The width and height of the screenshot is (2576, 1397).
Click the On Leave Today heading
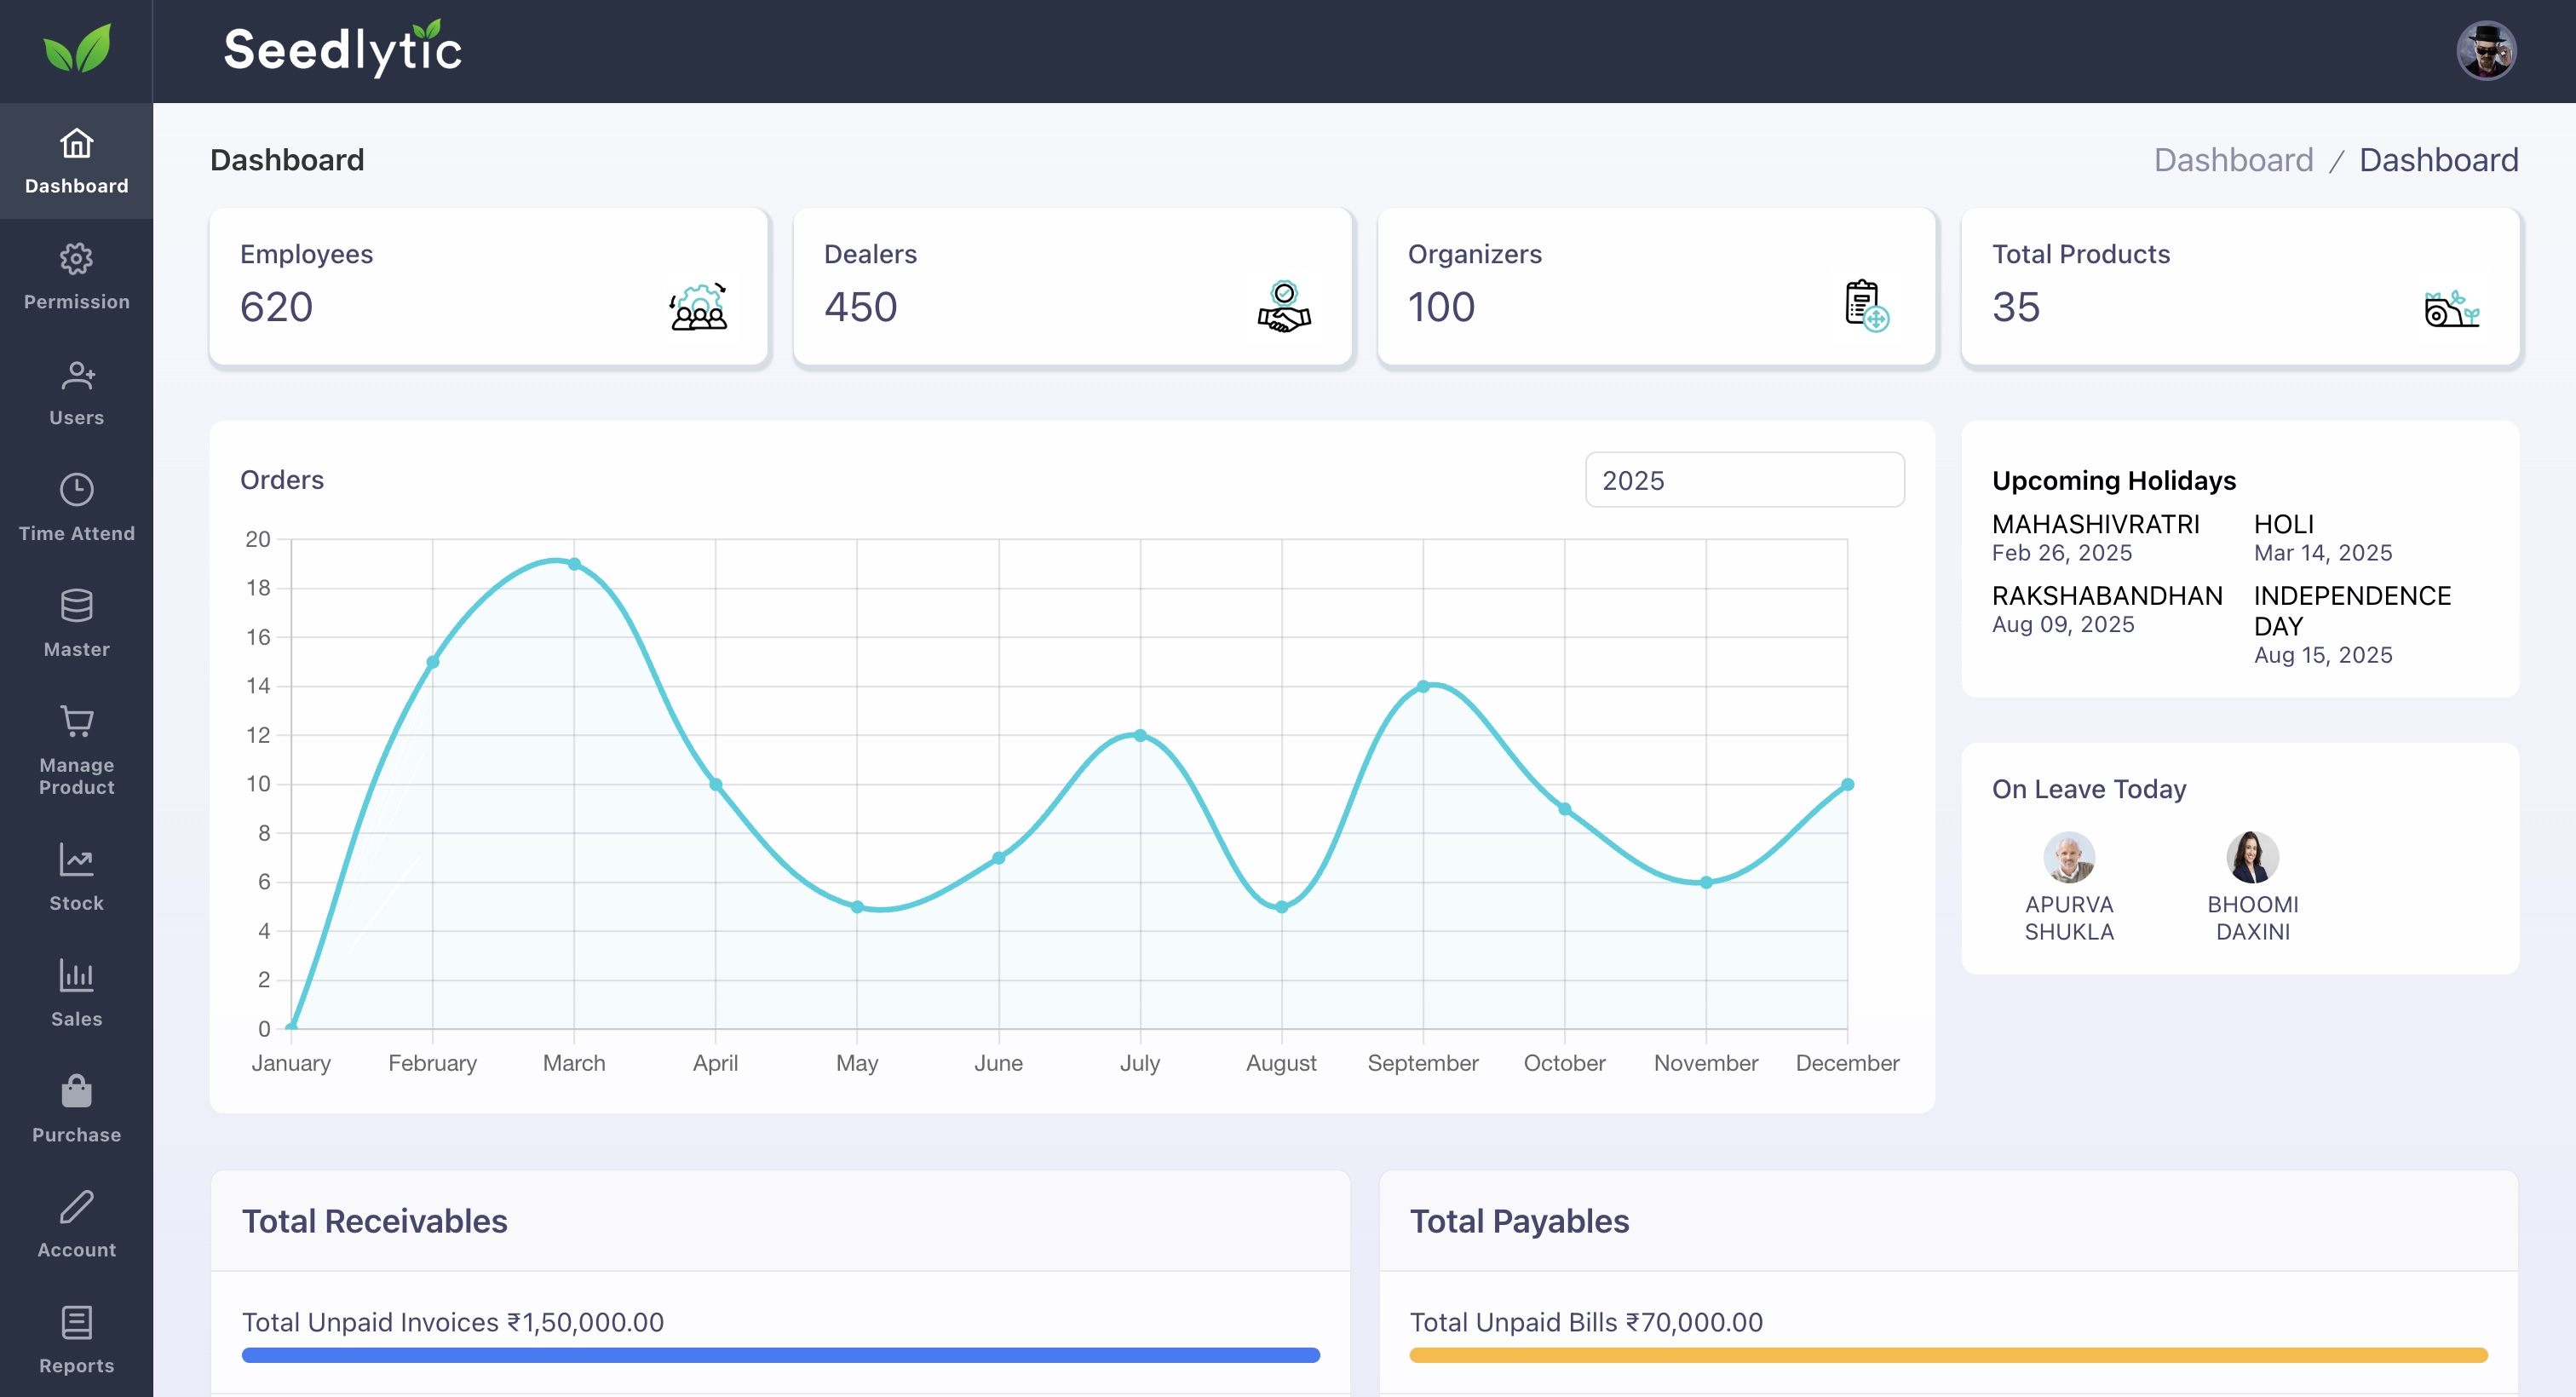2088,789
